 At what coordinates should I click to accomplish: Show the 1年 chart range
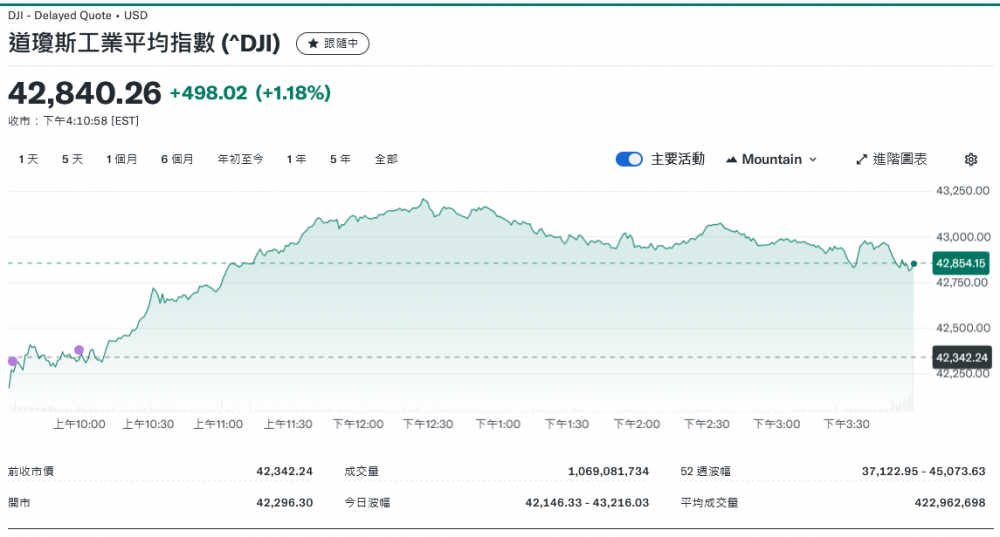coord(296,159)
